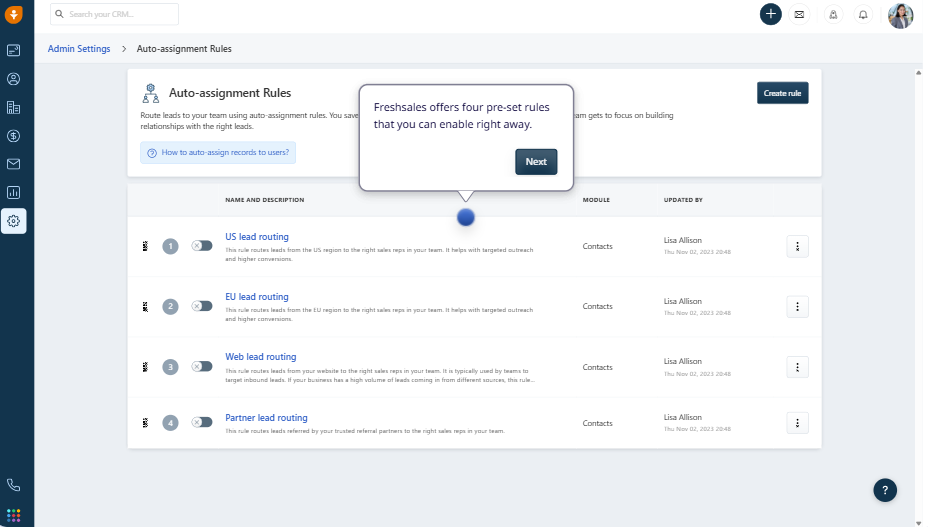
Task: Open more options for Web lead routing
Action: point(797,367)
